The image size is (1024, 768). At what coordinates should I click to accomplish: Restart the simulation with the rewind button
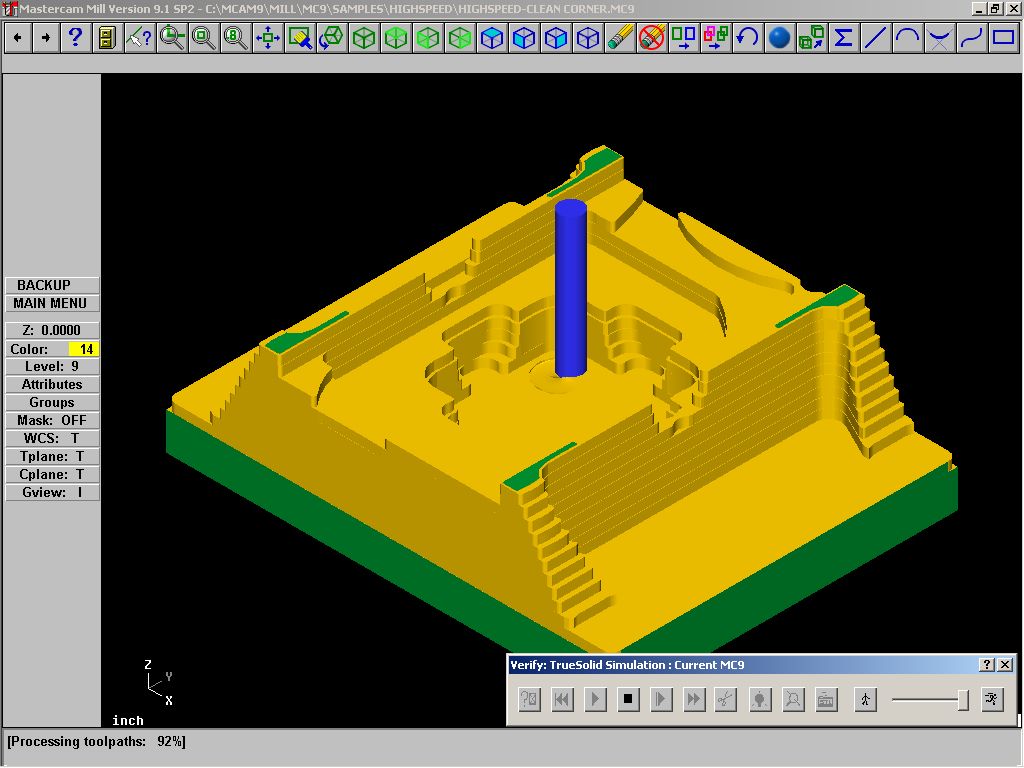[x=562, y=699]
